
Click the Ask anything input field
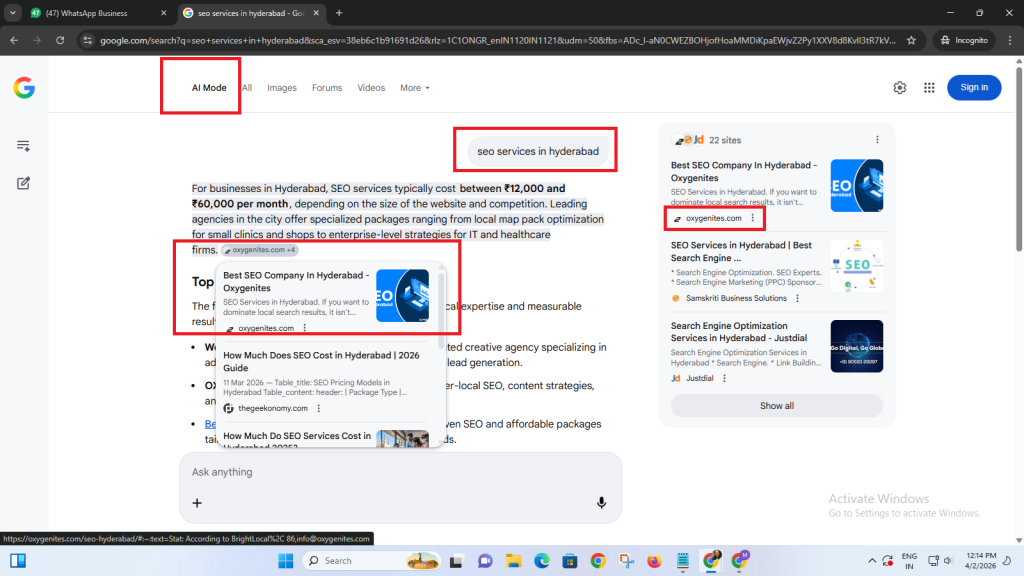click(400, 472)
